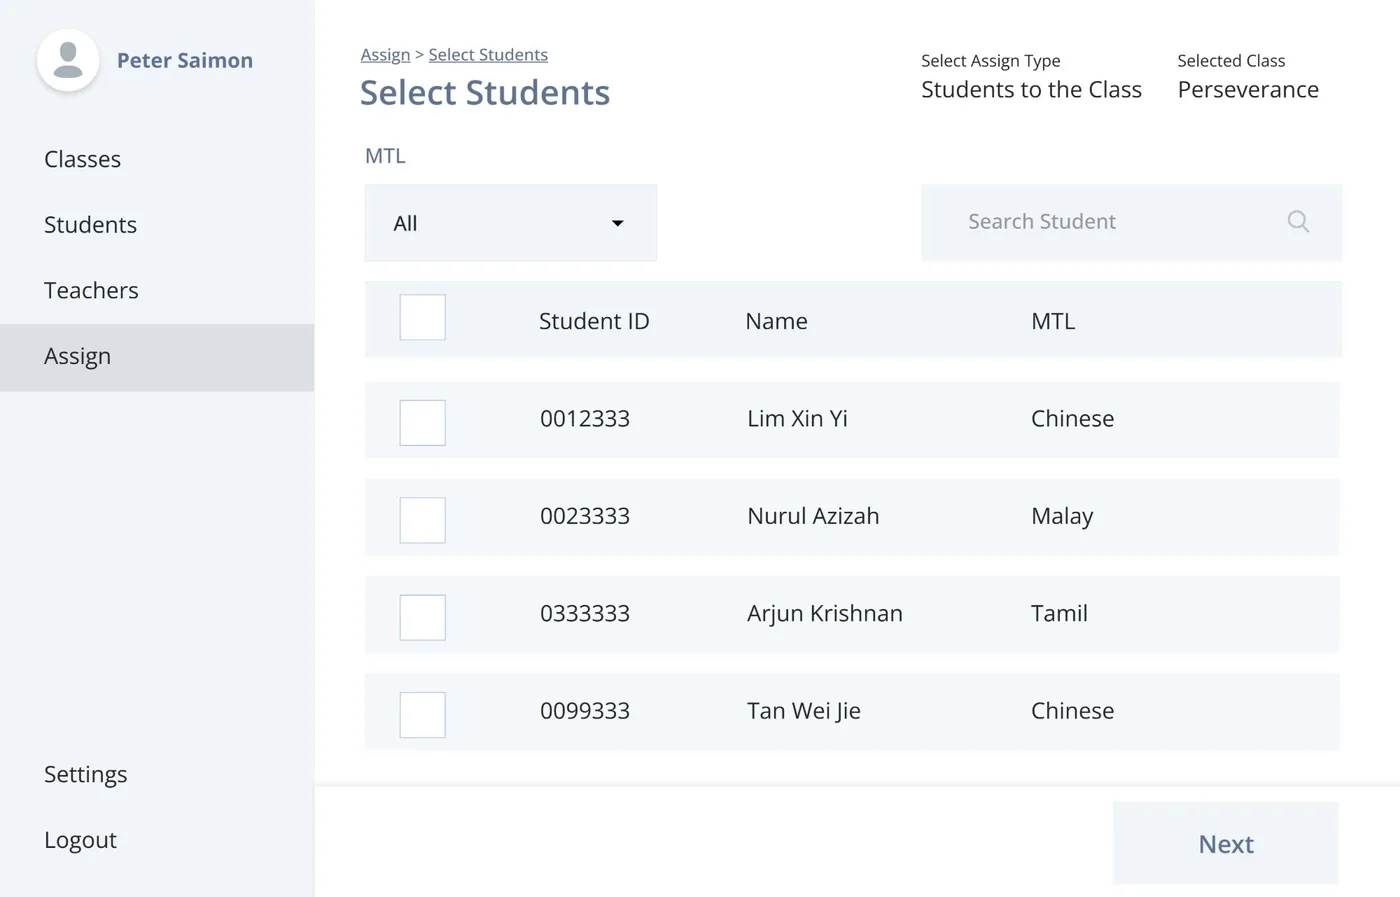Open Teachers in the sidebar
The width and height of the screenshot is (1400, 897).
click(91, 290)
